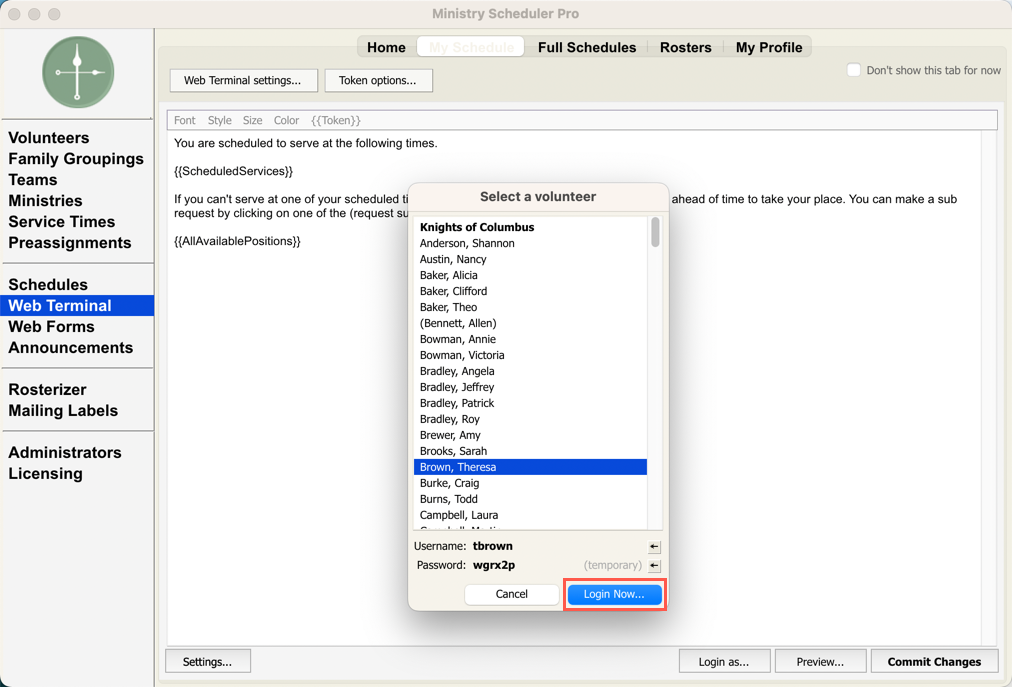This screenshot has height=687, width=1012.
Task: Open the Style formatting menu
Action: point(219,120)
